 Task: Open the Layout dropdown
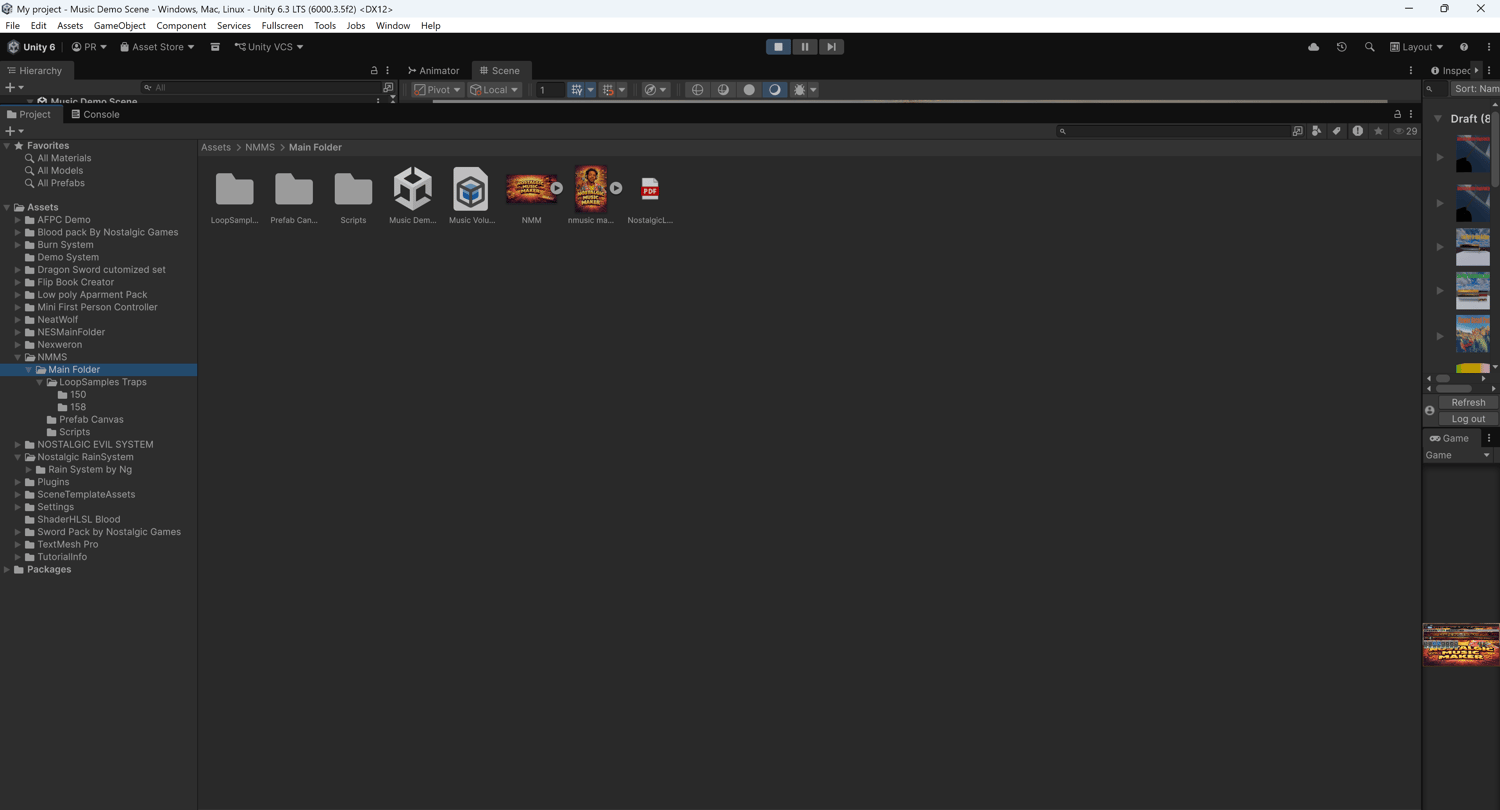[x=1416, y=47]
